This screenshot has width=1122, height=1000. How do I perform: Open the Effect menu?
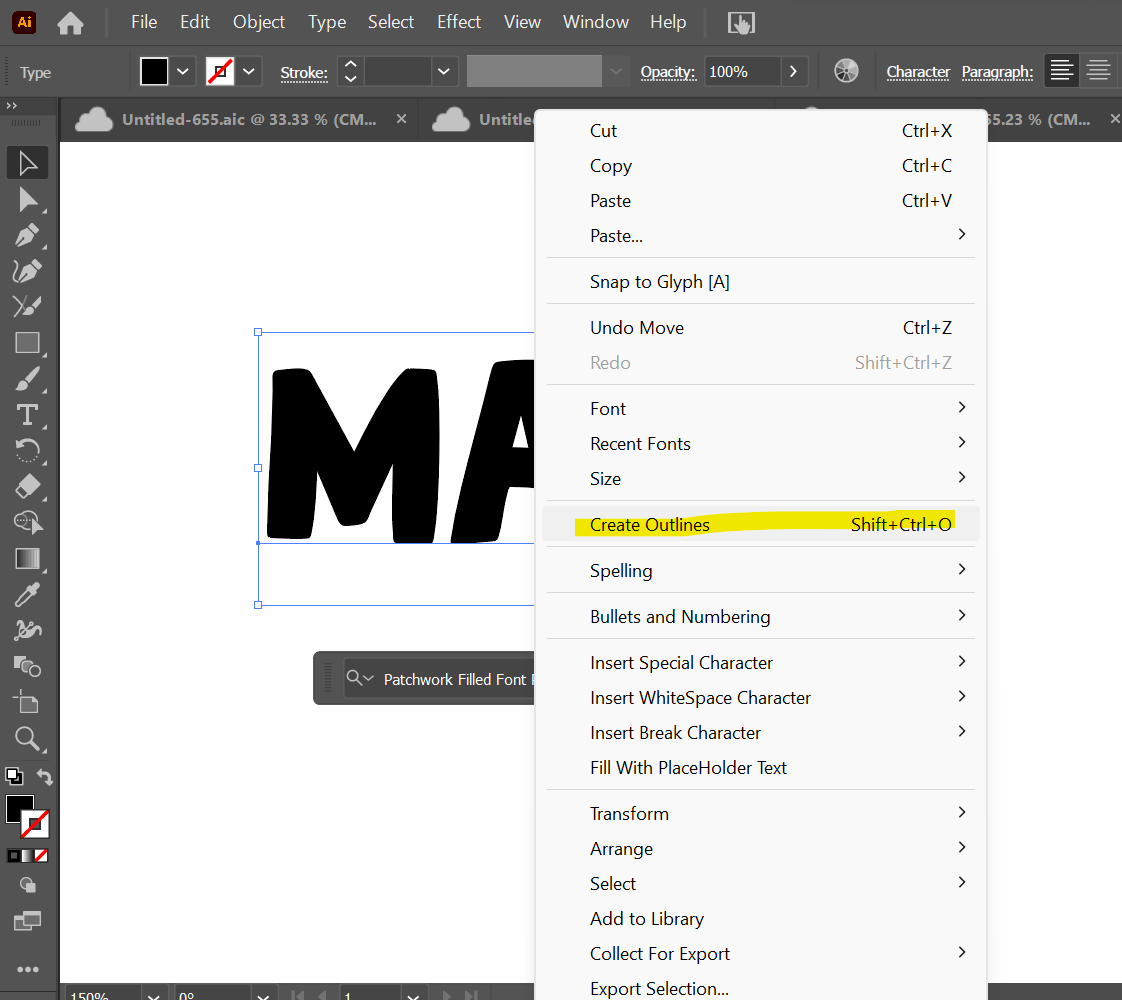click(459, 22)
